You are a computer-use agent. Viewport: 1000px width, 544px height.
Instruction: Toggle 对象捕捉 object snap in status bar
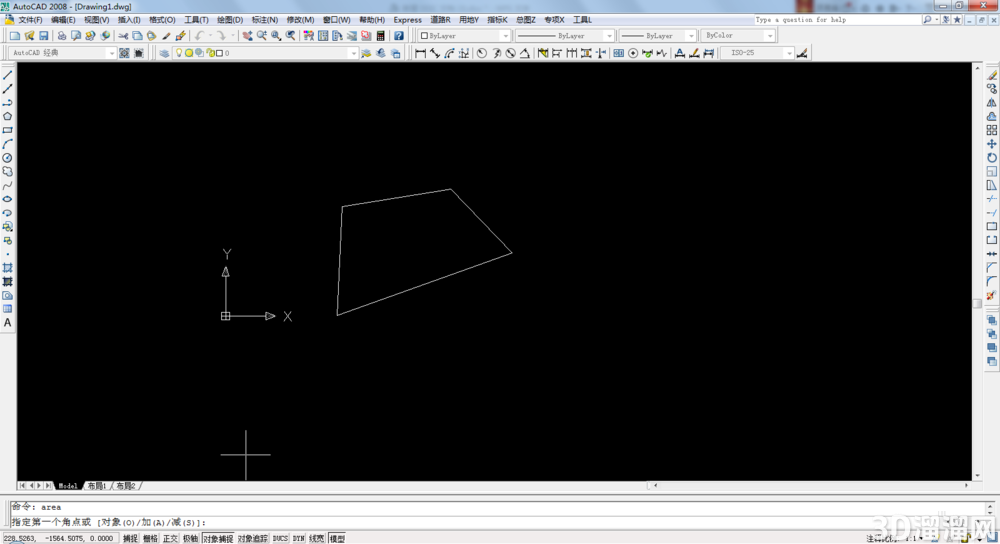click(x=218, y=539)
